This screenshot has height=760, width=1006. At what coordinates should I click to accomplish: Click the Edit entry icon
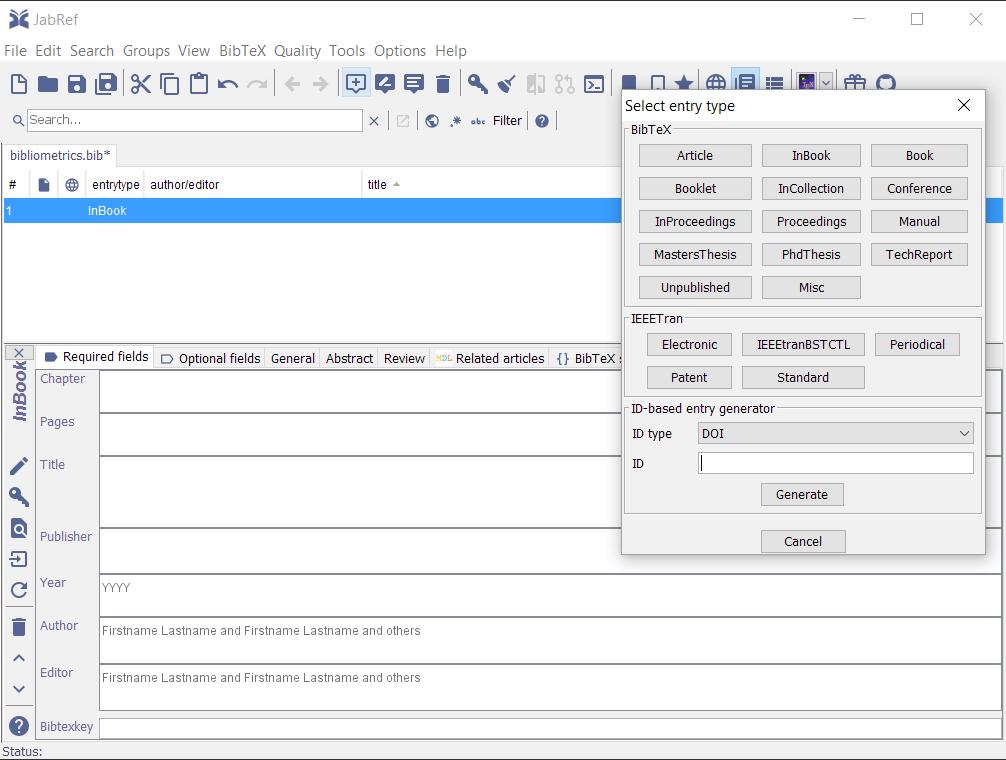point(384,84)
